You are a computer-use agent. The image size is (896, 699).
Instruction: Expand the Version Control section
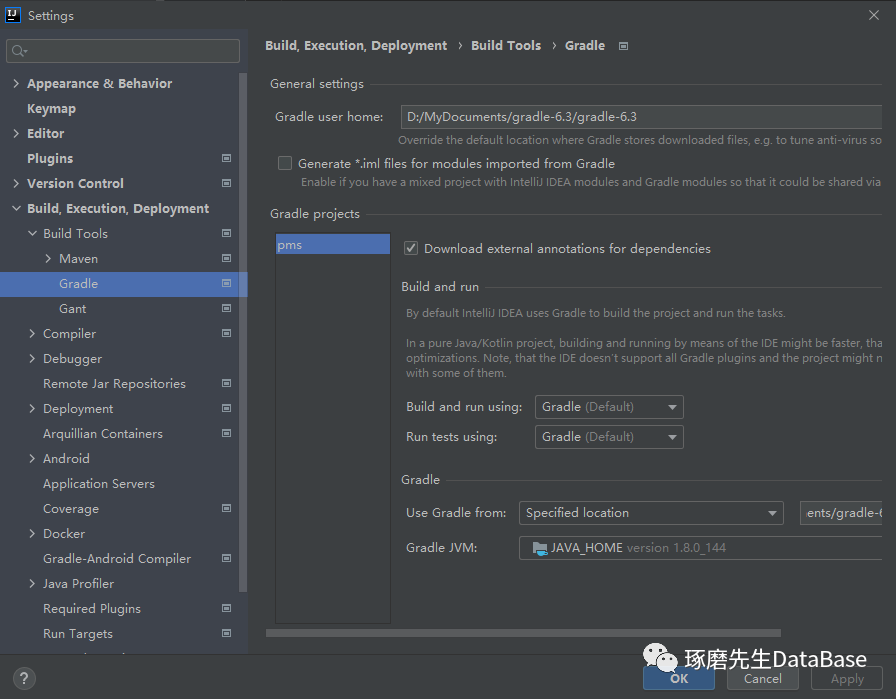[x=16, y=183]
